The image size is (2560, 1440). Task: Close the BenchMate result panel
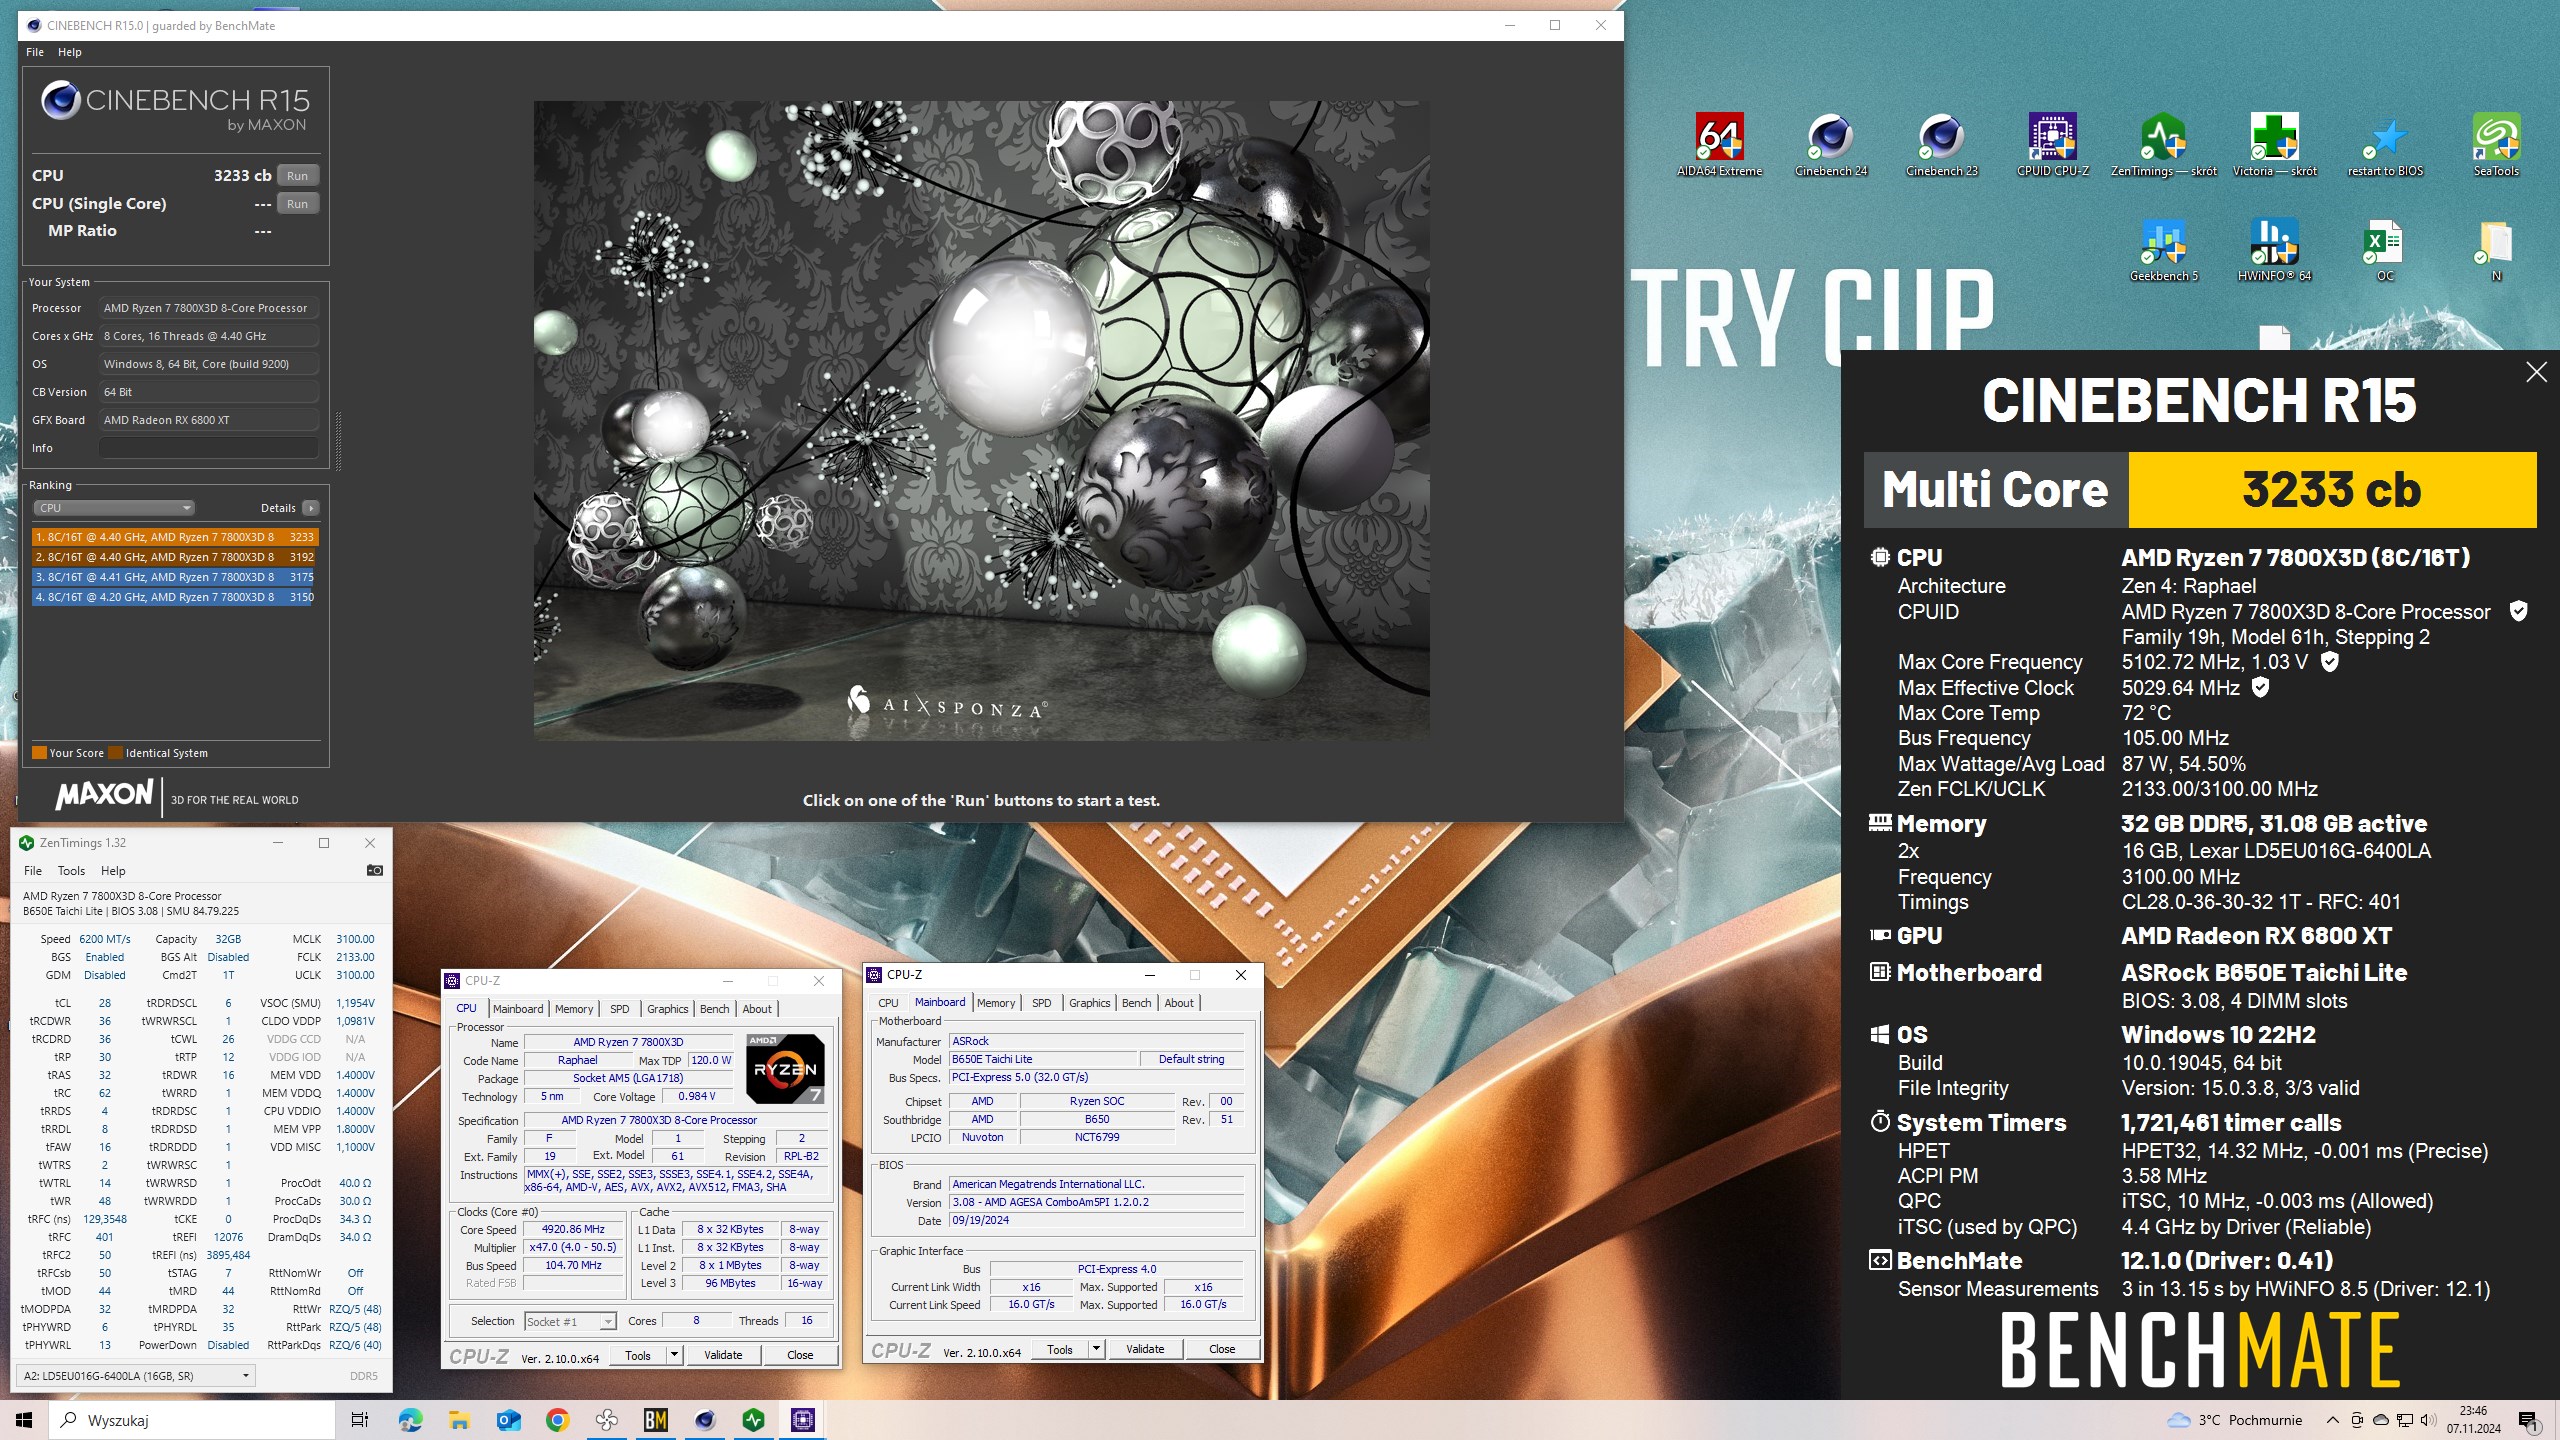click(2536, 373)
